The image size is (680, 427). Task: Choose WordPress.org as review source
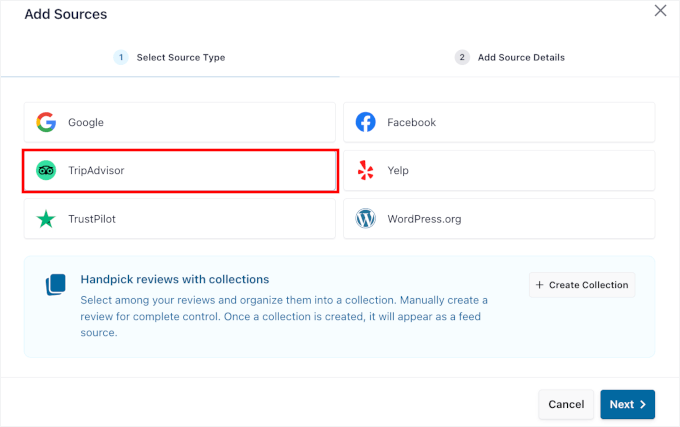pos(499,219)
